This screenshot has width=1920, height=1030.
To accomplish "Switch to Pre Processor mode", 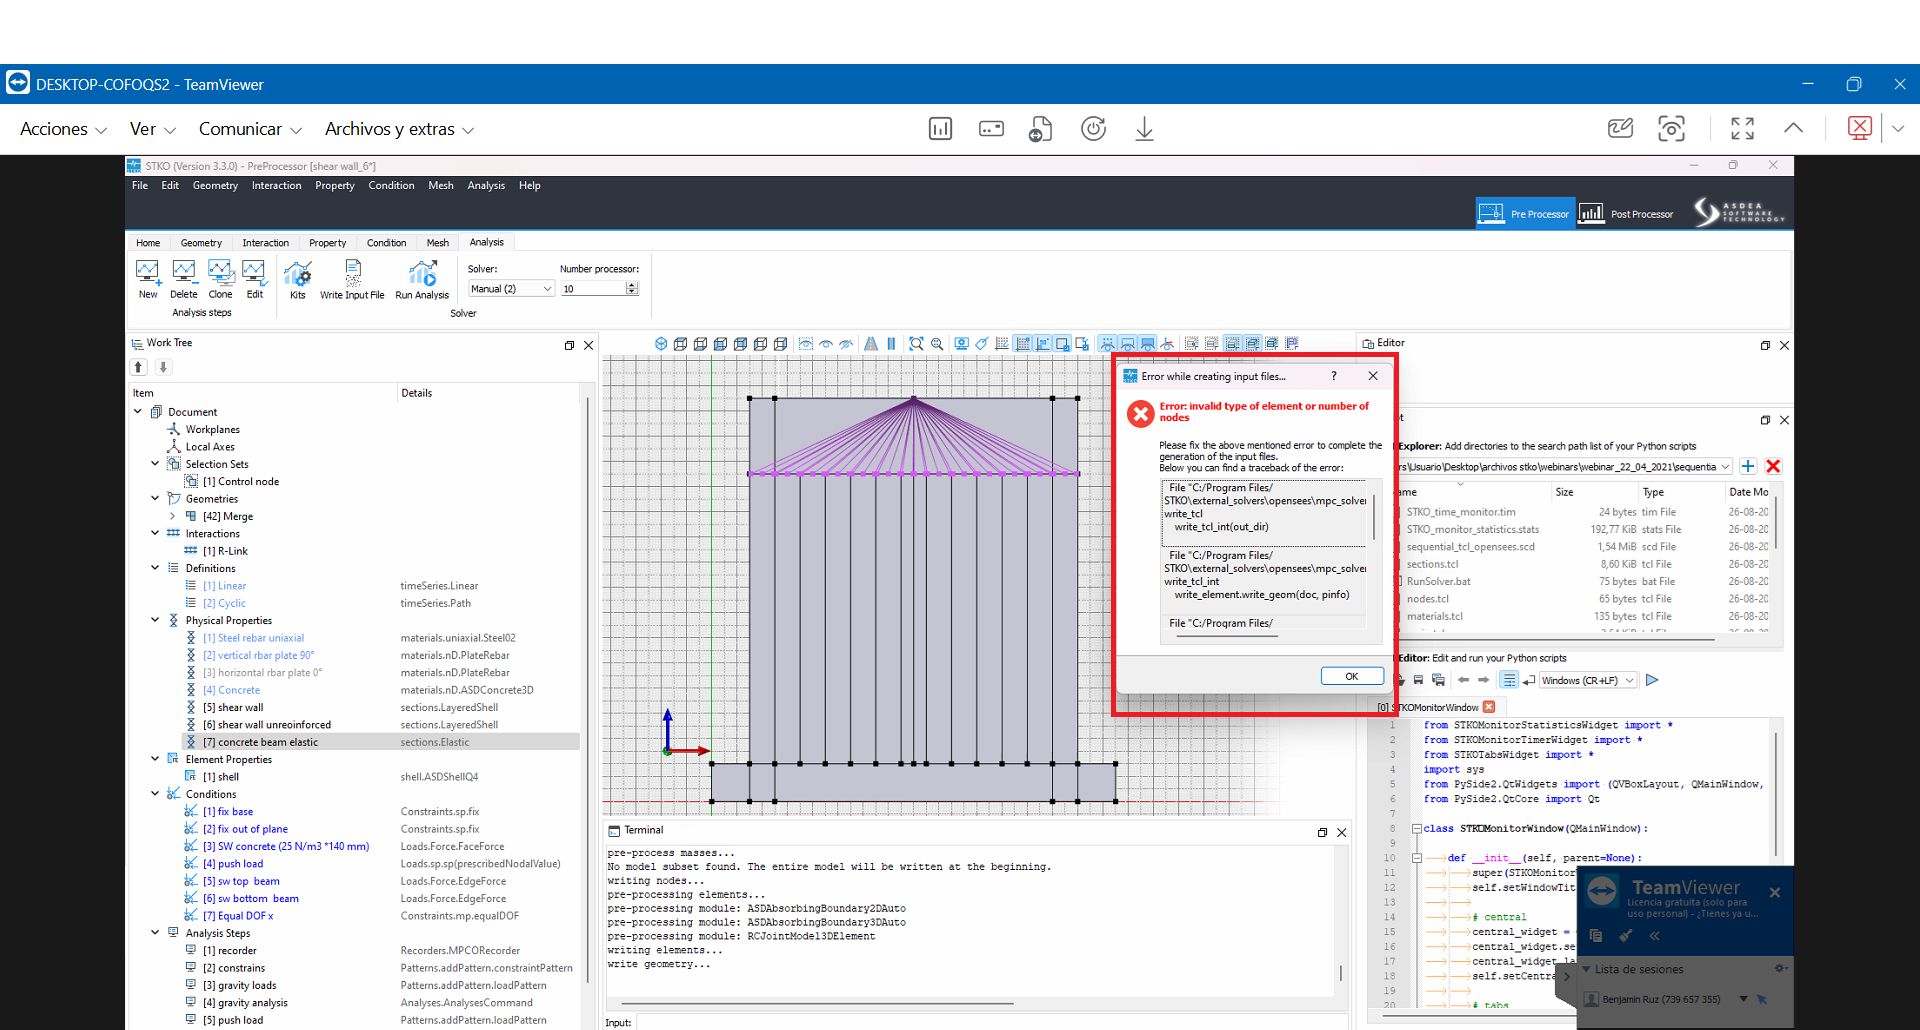I will (x=1526, y=213).
